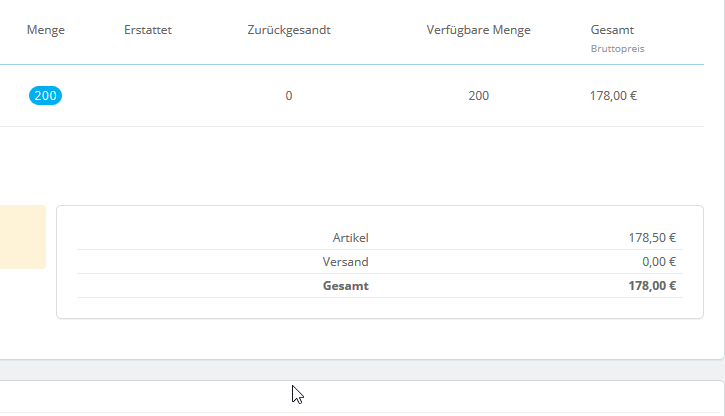Click the Artikel label in totals summary
Image resolution: width=725 pixels, height=416 pixels.
(x=350, y=238)
